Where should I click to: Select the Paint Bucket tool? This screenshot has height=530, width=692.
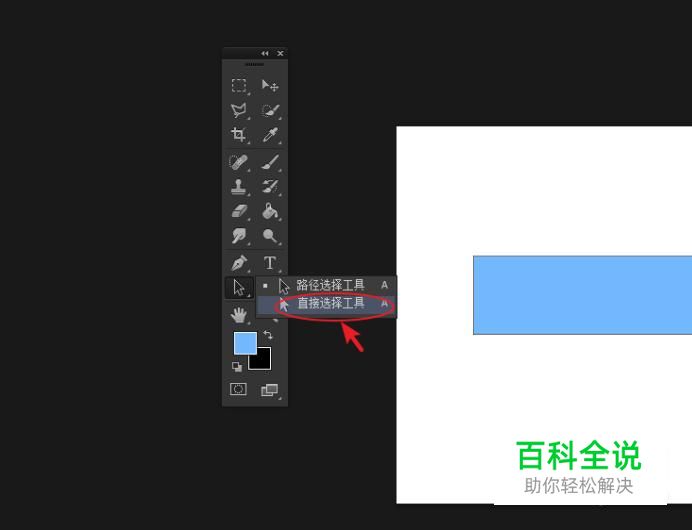pos(270,211)
